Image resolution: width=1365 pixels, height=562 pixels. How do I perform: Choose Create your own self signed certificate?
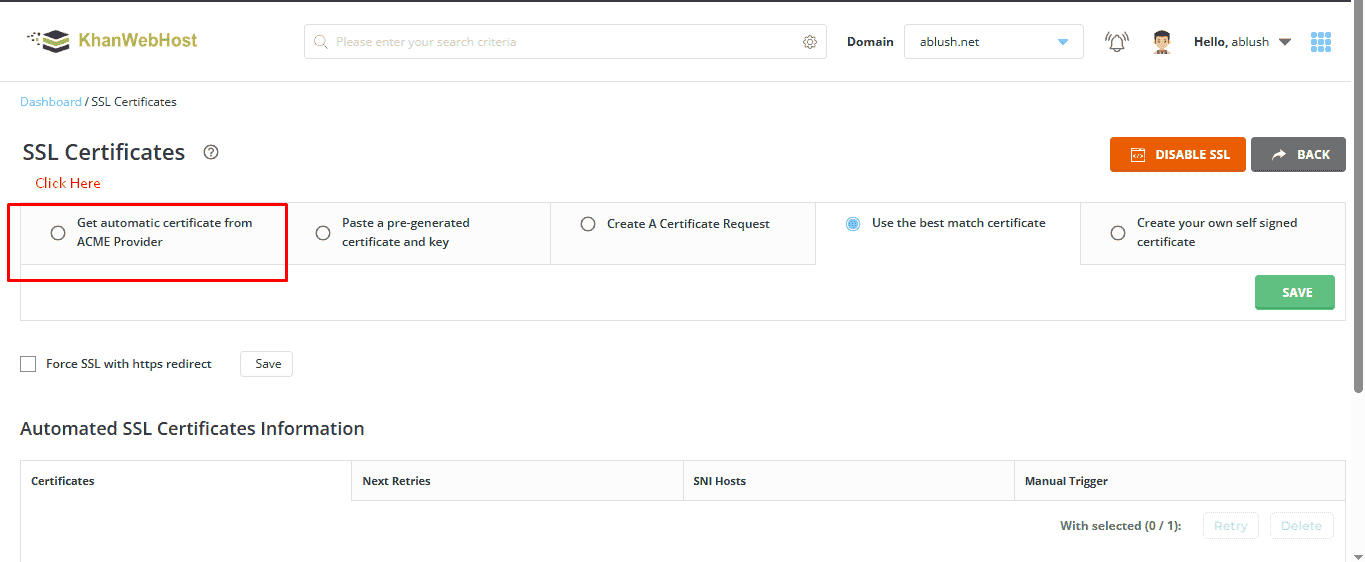(1118, 233)
